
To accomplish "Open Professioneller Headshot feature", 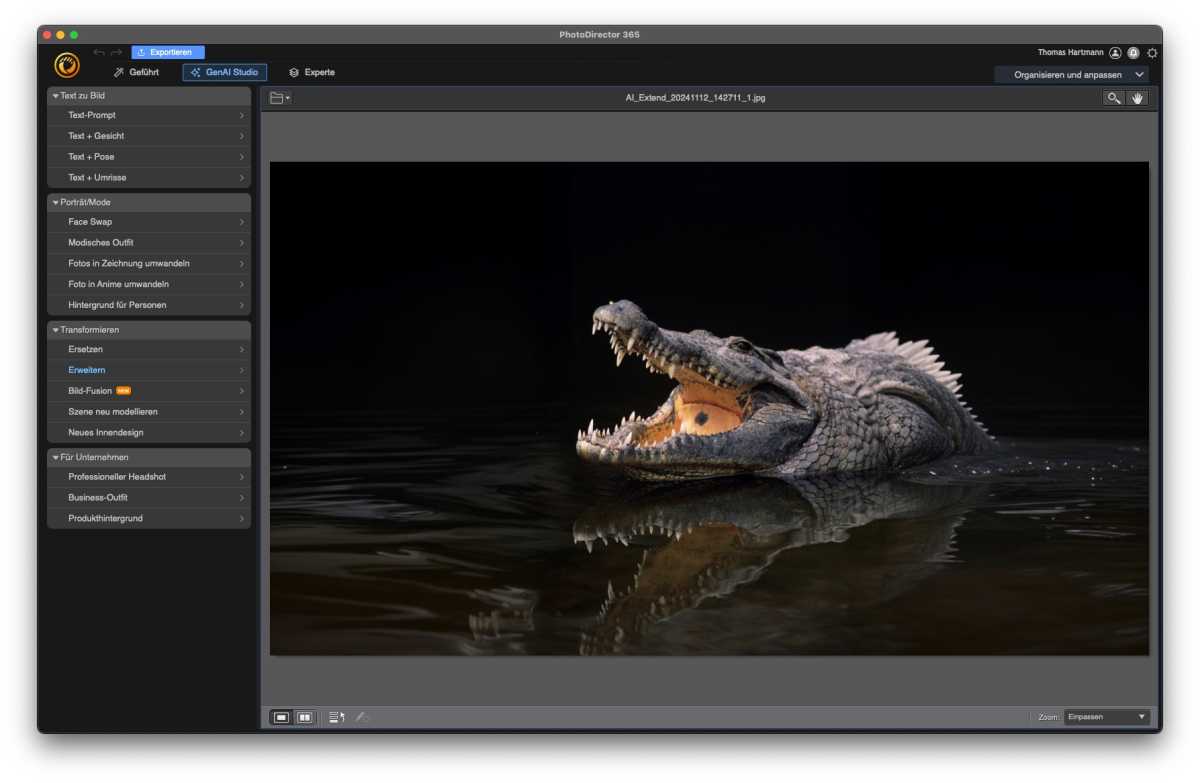I will point(149,477).
